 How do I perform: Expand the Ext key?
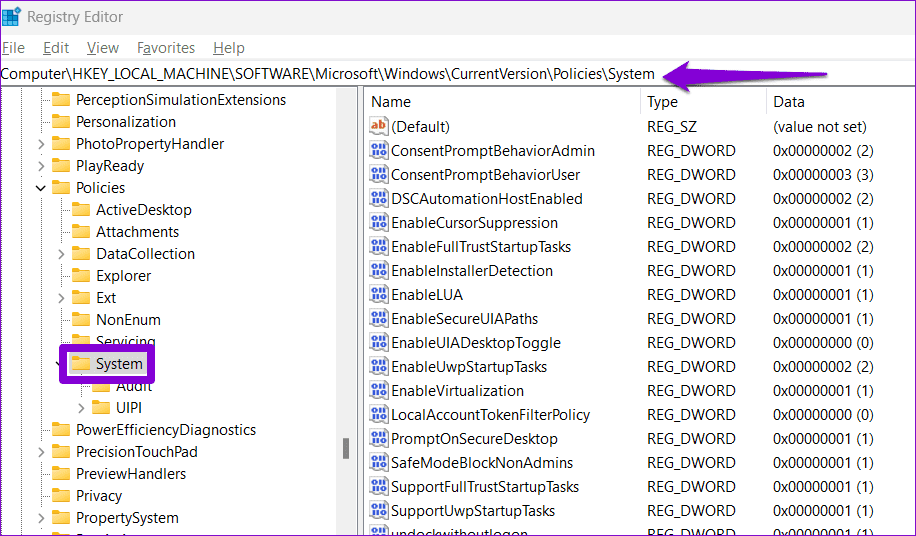pos(61,298)
